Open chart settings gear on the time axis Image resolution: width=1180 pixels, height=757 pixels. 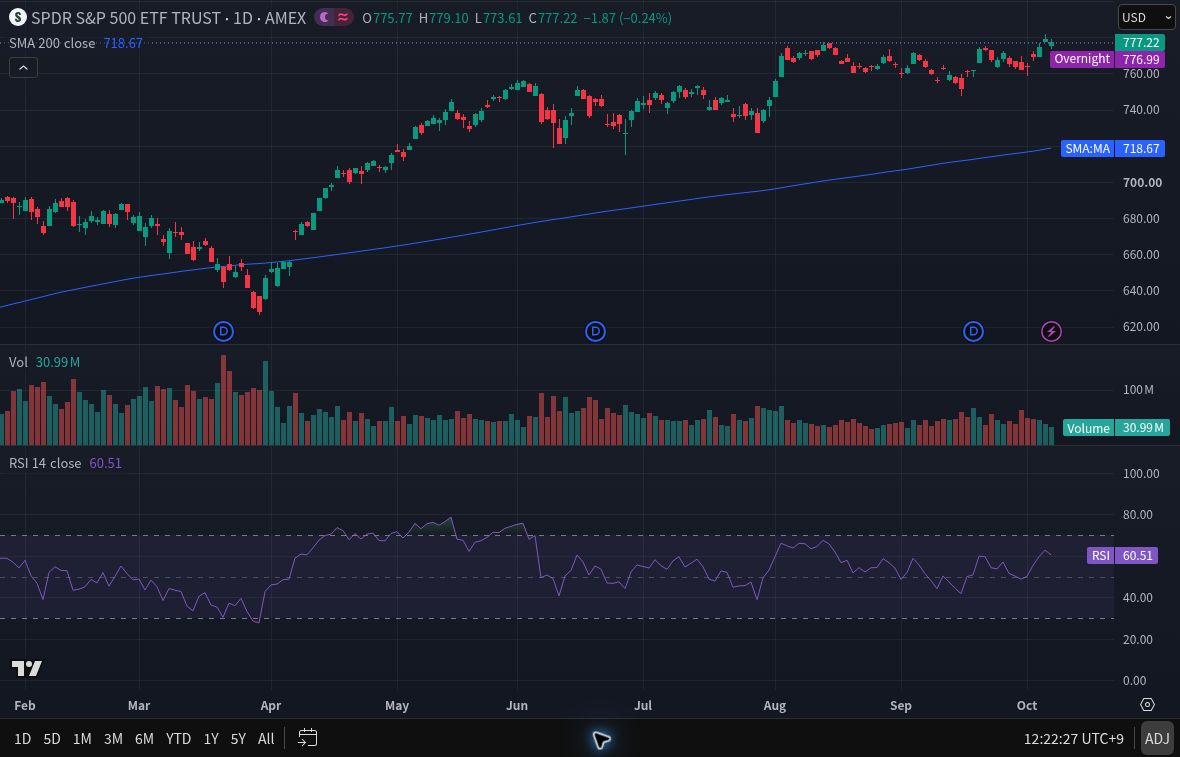[x=1147, y=705]
